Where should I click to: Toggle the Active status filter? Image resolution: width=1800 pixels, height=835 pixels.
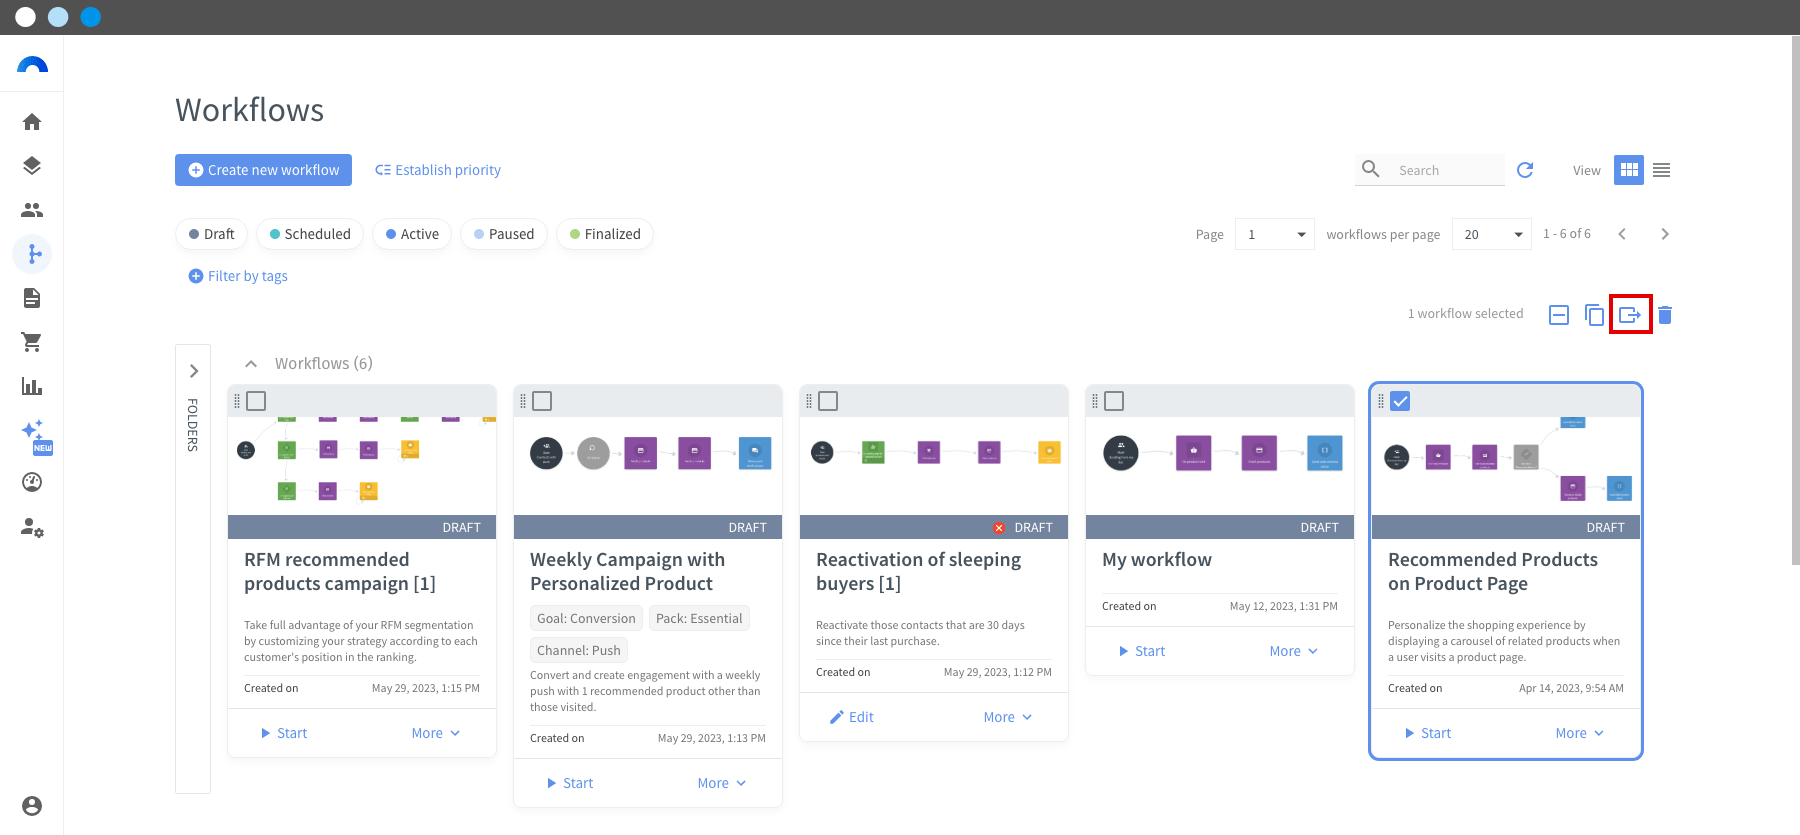(412, 234)
